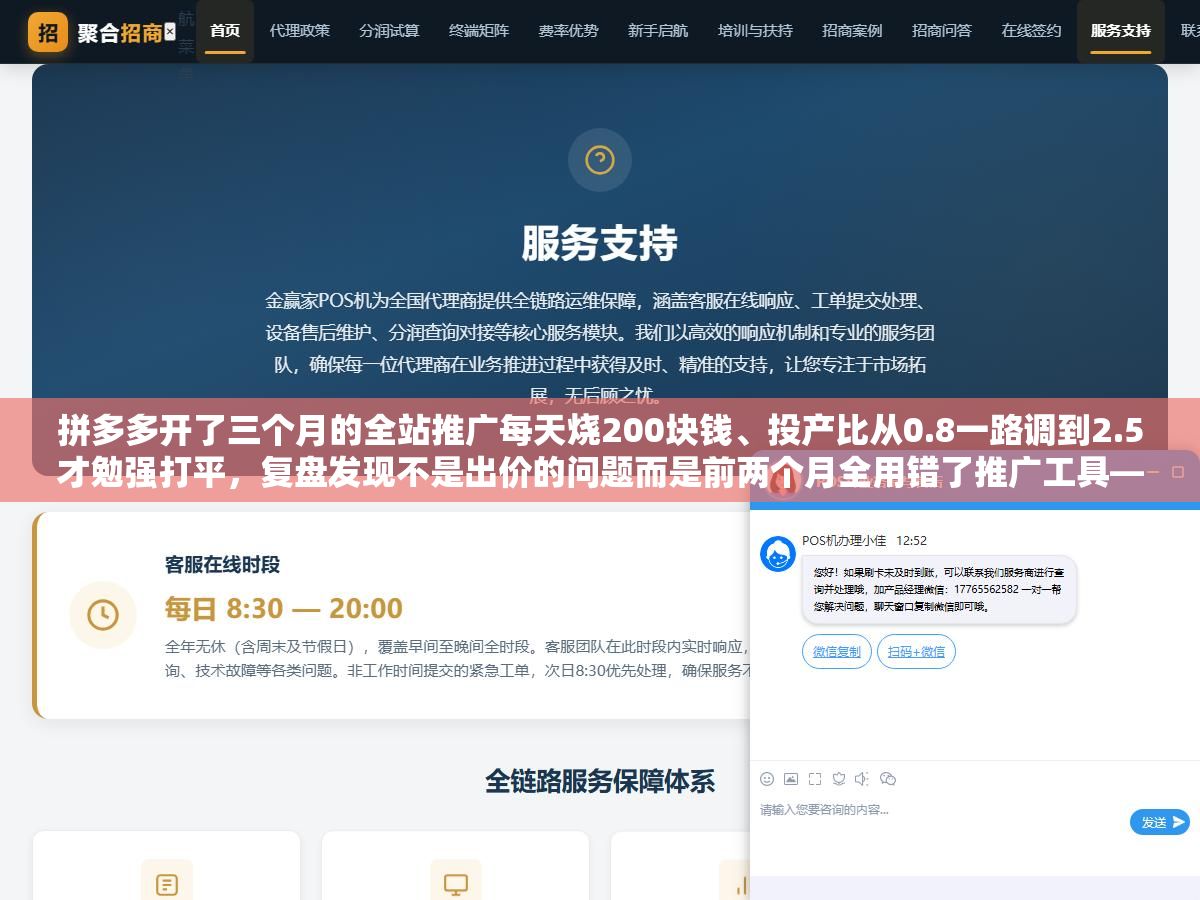Screen dimensions: 1200x900
Task: Open the 代理政策 nav item
Action: point(300,31)
